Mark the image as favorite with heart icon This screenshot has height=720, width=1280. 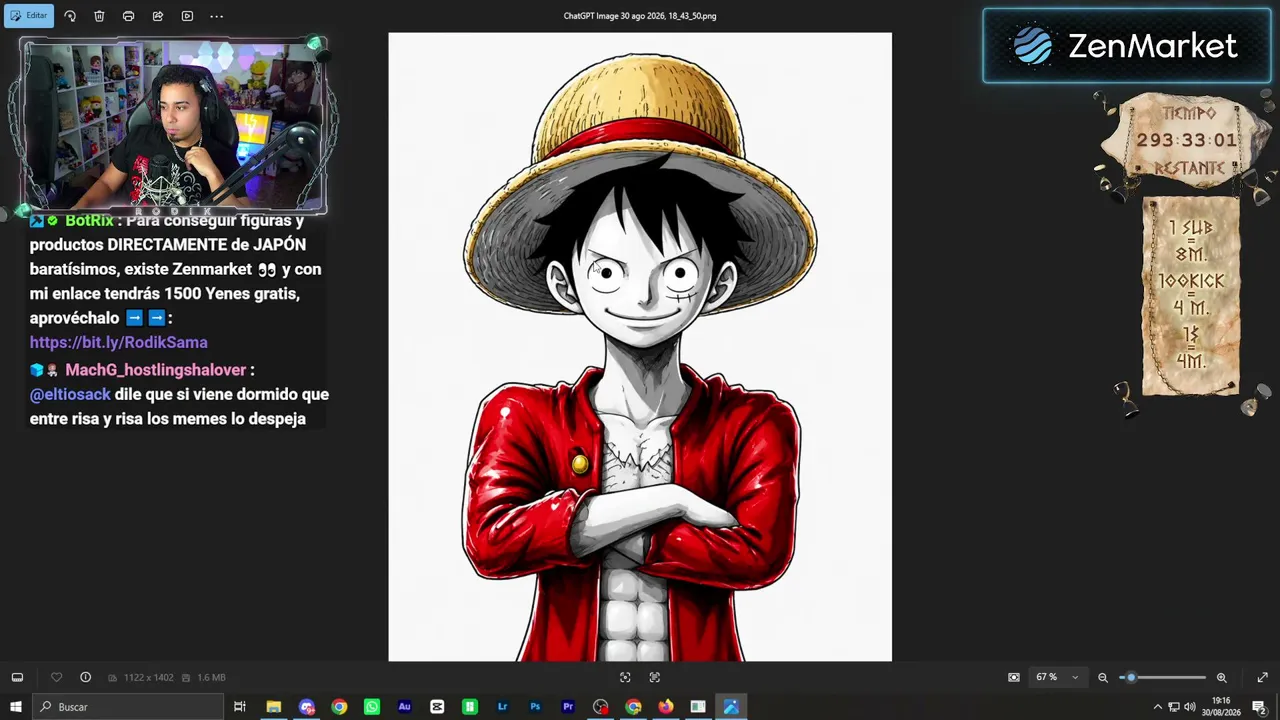(x=56, y=677)
